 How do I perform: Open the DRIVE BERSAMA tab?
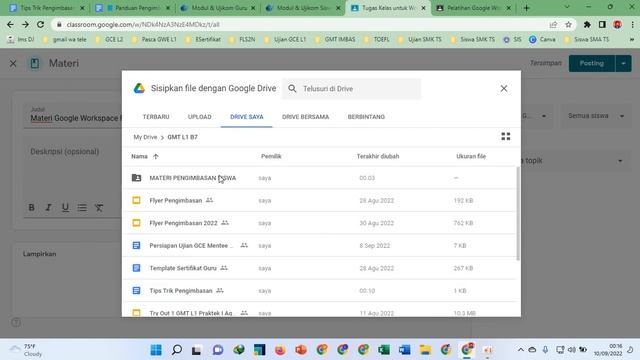point(305,117)
